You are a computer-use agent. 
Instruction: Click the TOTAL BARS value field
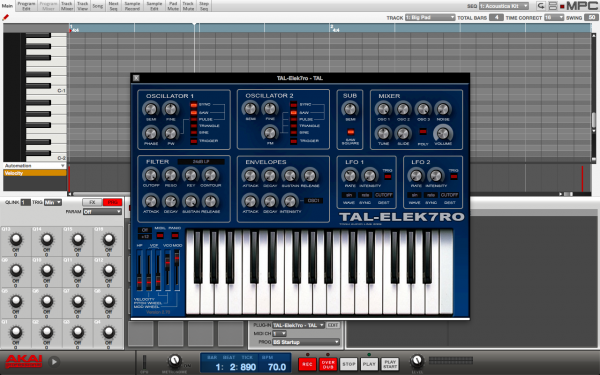[496, 18]
